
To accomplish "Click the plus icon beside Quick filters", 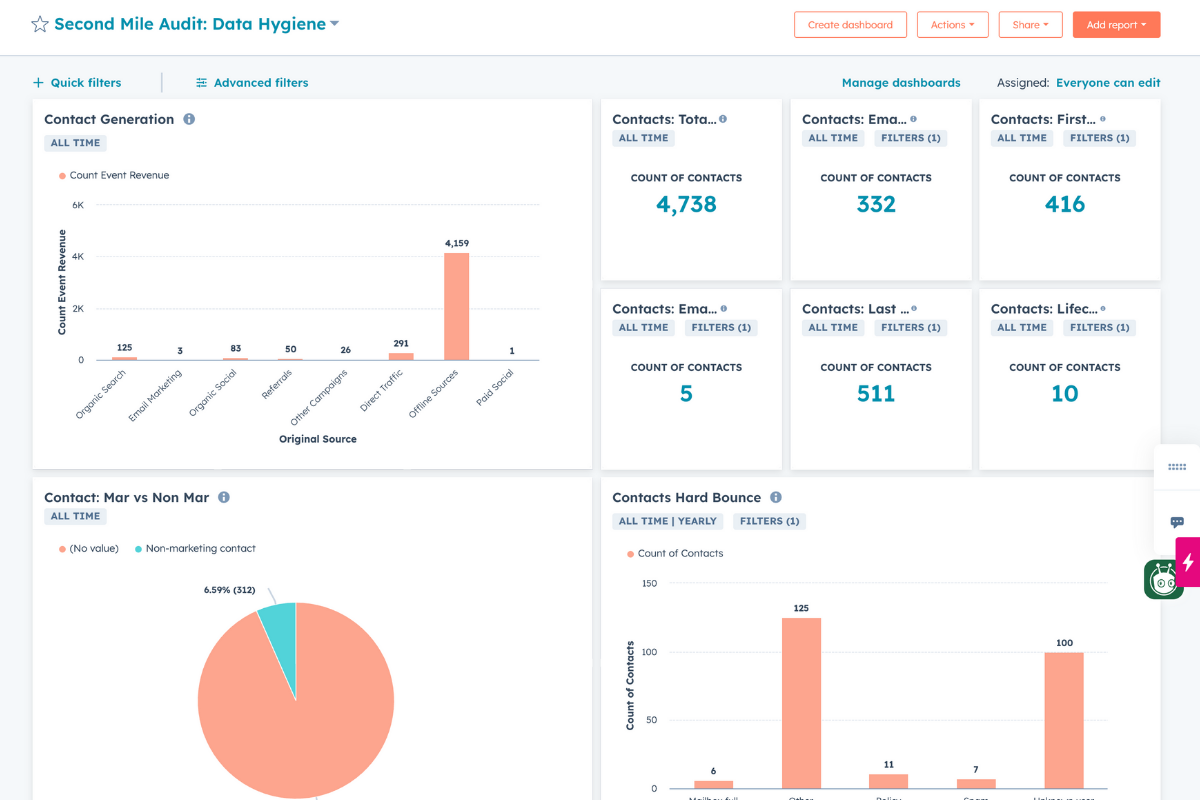I will coord(38,83).
